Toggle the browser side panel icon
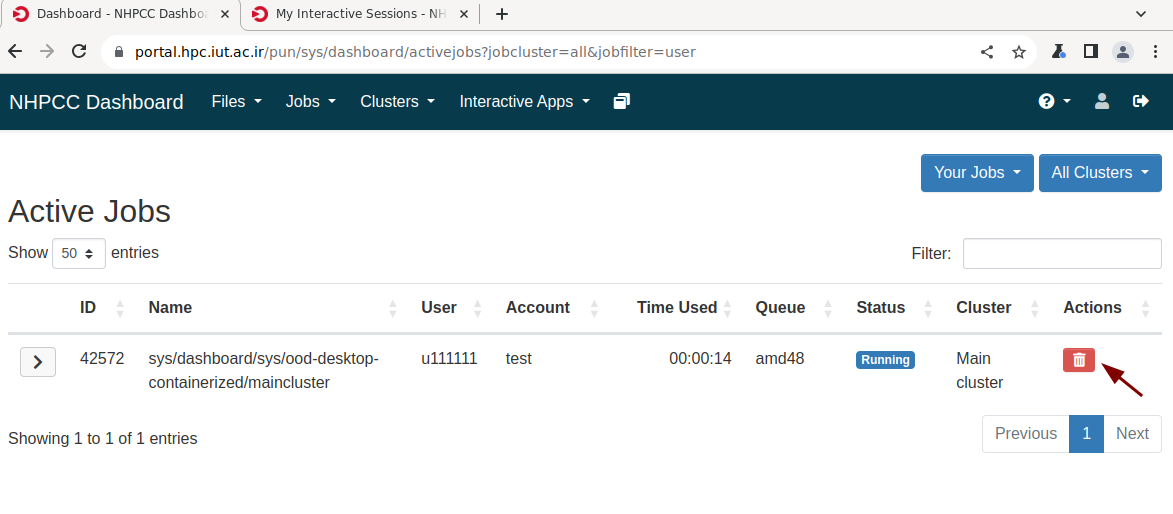This screenshot has height=514, width=1173. 1091,52
